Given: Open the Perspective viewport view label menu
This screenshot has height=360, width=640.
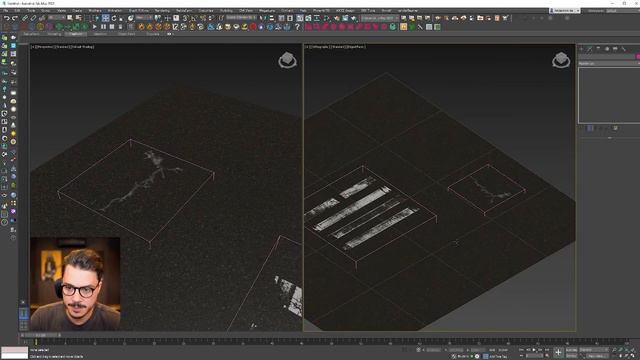Looking at the screenshot, I should (x=45, y=47).
